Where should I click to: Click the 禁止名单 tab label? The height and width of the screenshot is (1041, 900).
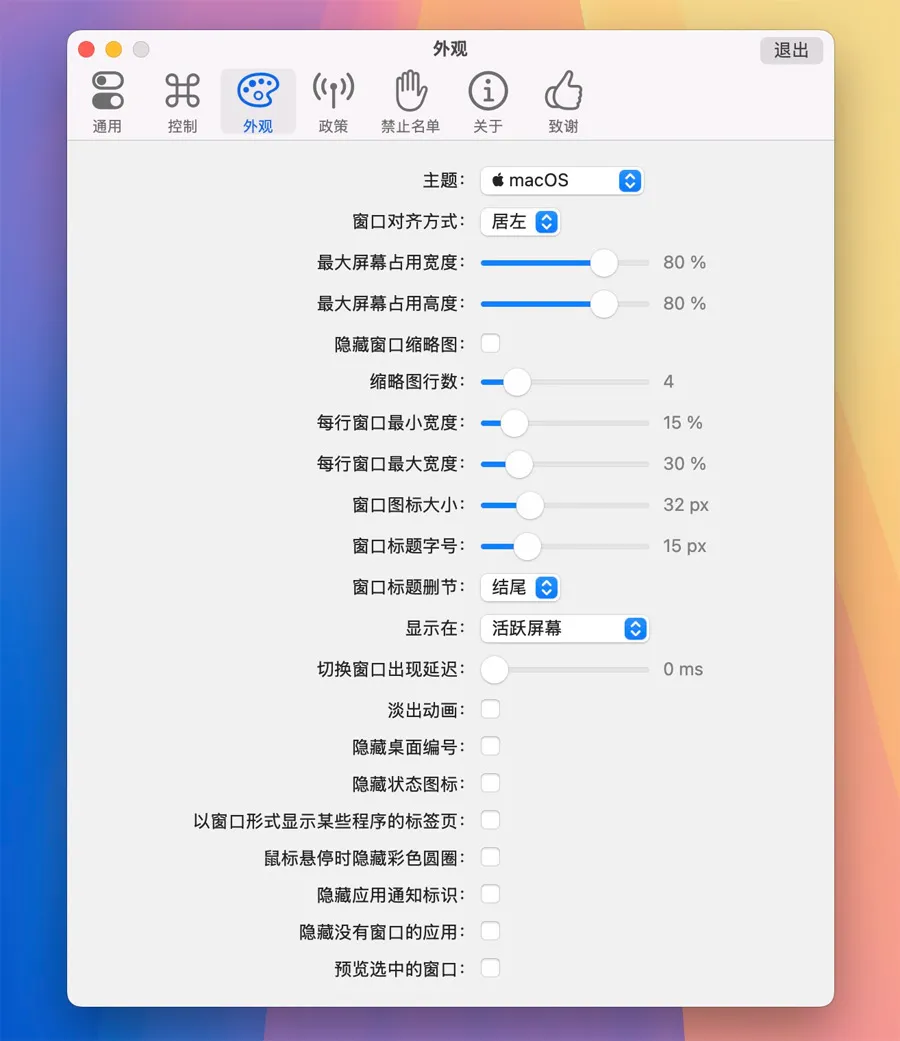tap(410, 127)
